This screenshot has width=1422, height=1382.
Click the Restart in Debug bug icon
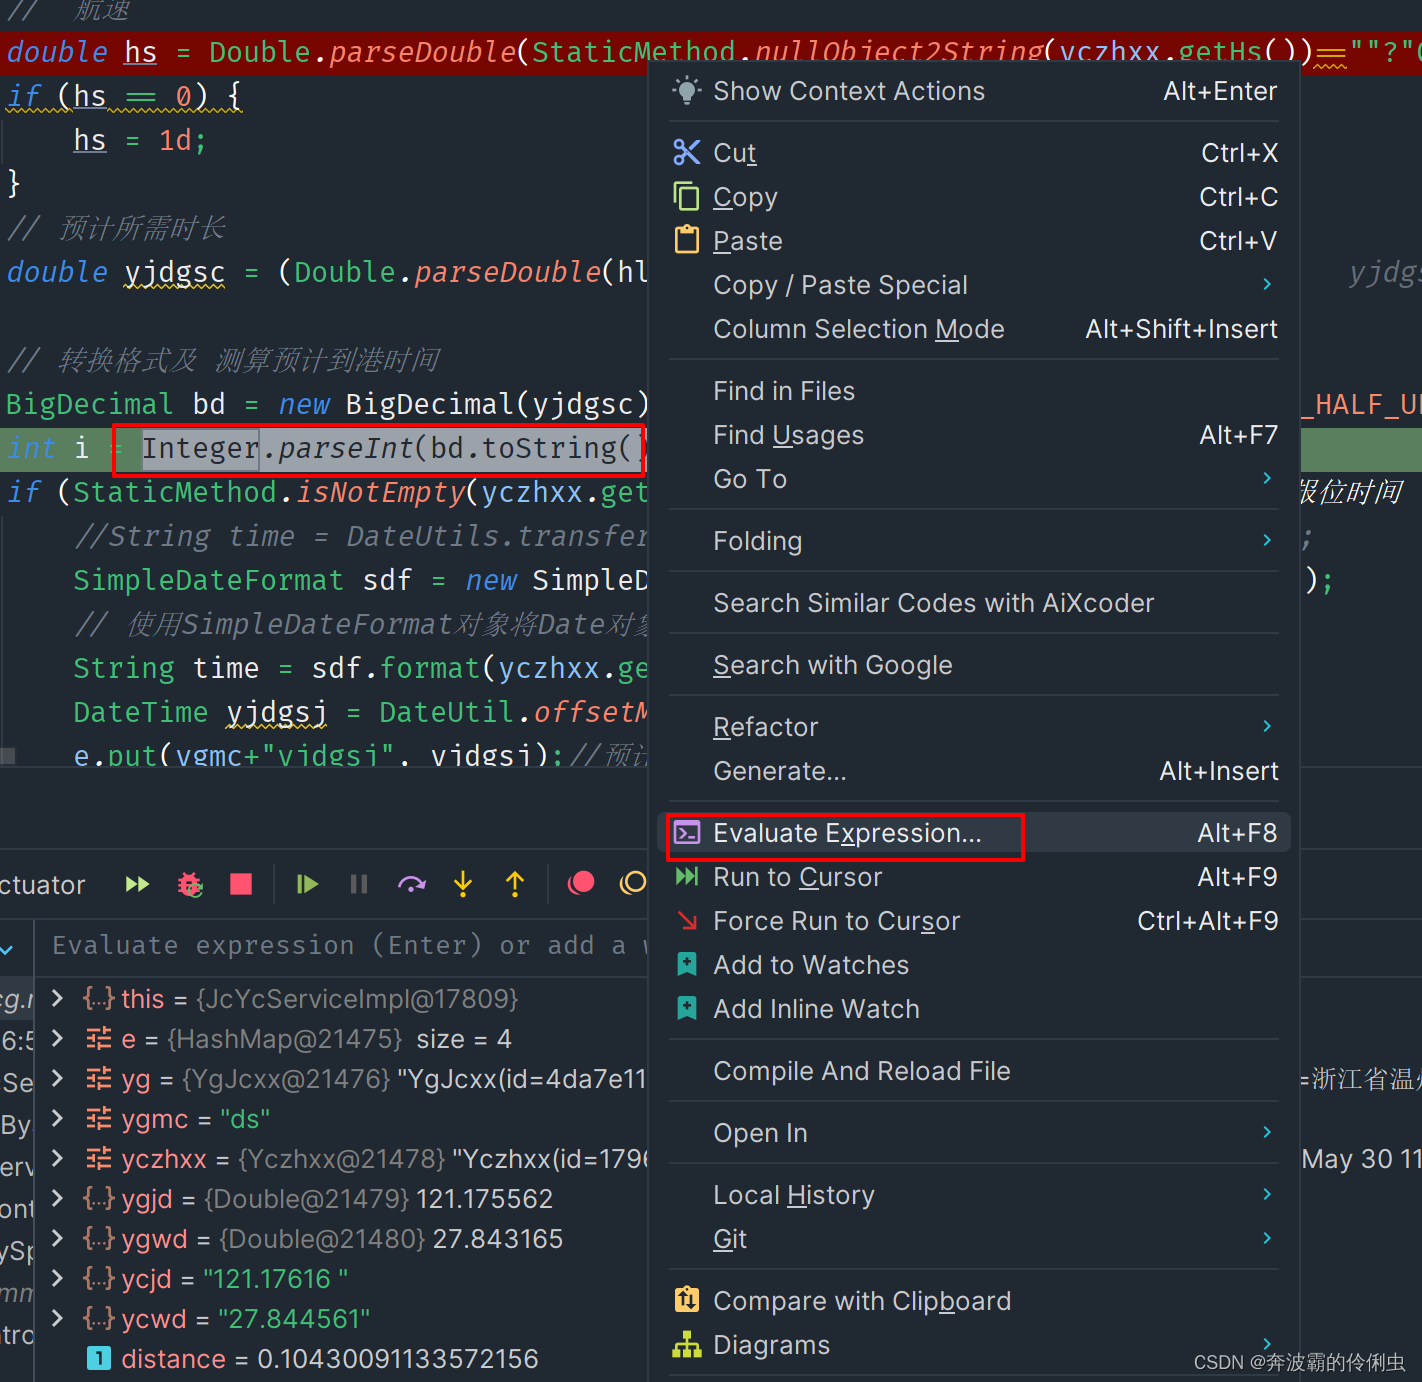[x=189, y=884]
